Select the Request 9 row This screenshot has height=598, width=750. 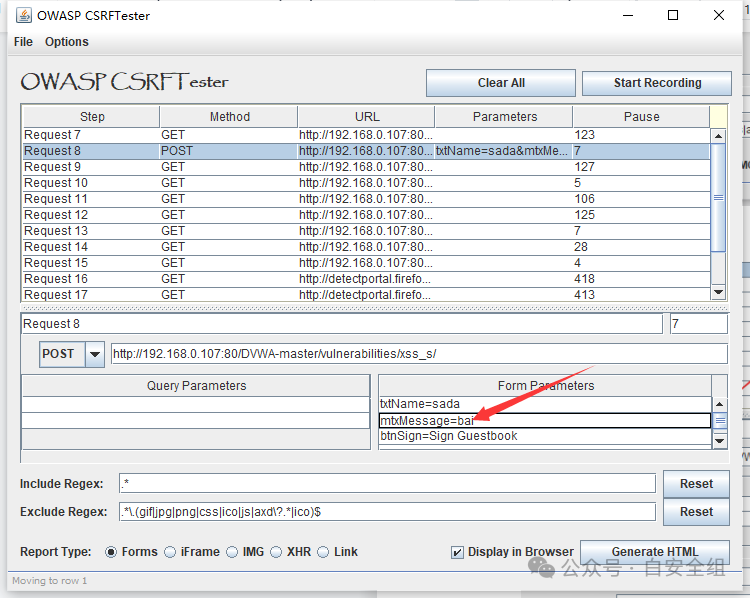click(x=366, y=167)
